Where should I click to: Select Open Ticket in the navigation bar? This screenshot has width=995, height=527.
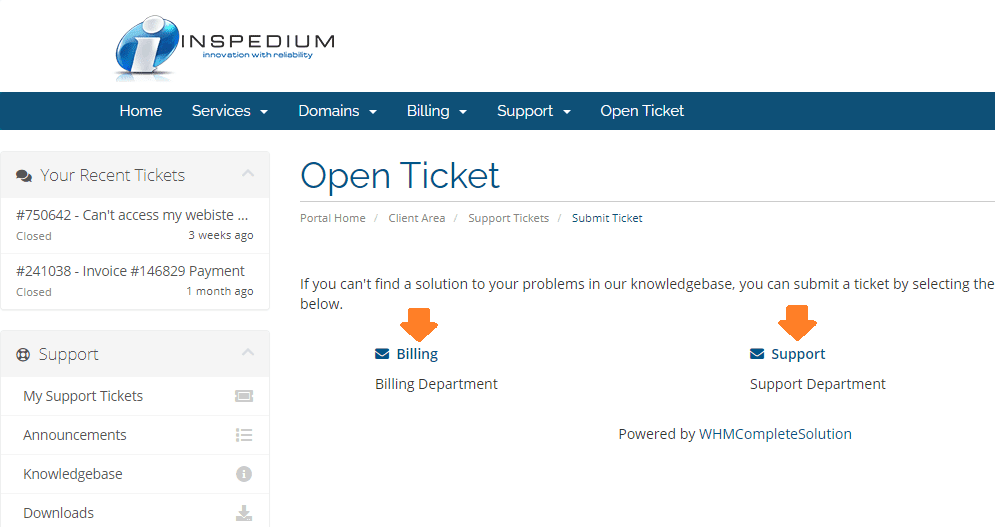point(642,111)
